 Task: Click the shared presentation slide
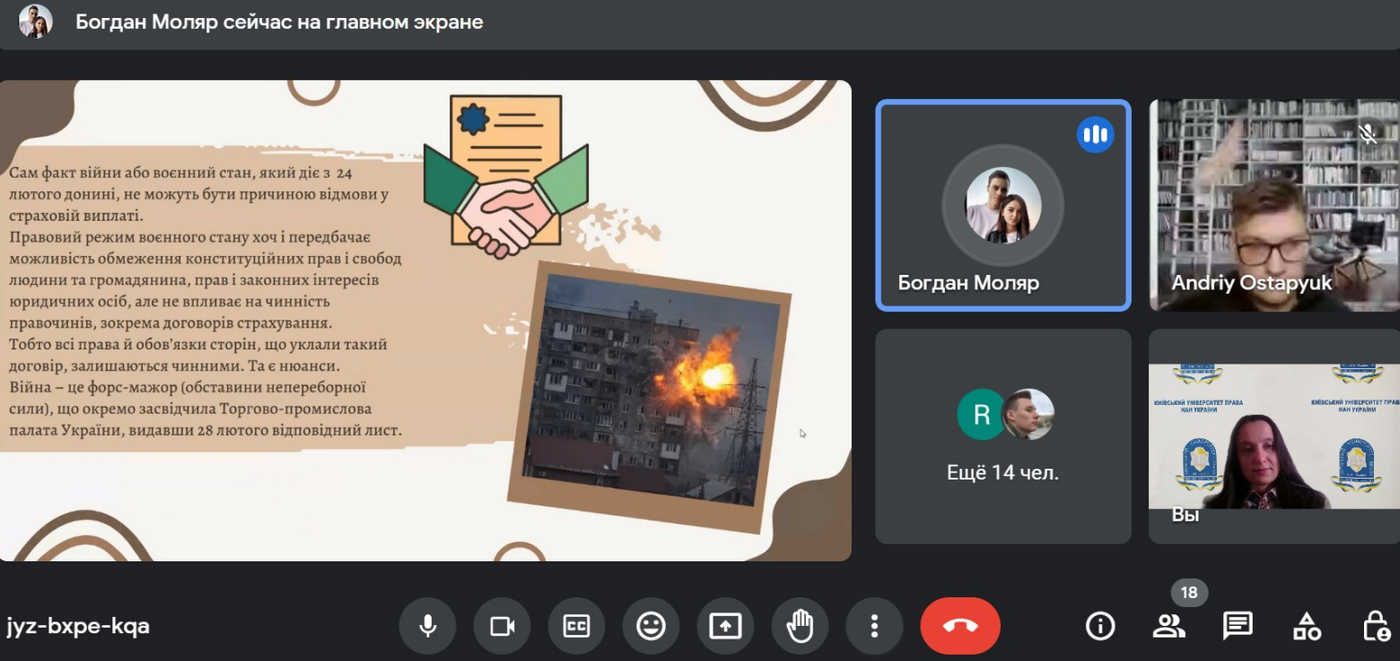[x=425, y=320]
